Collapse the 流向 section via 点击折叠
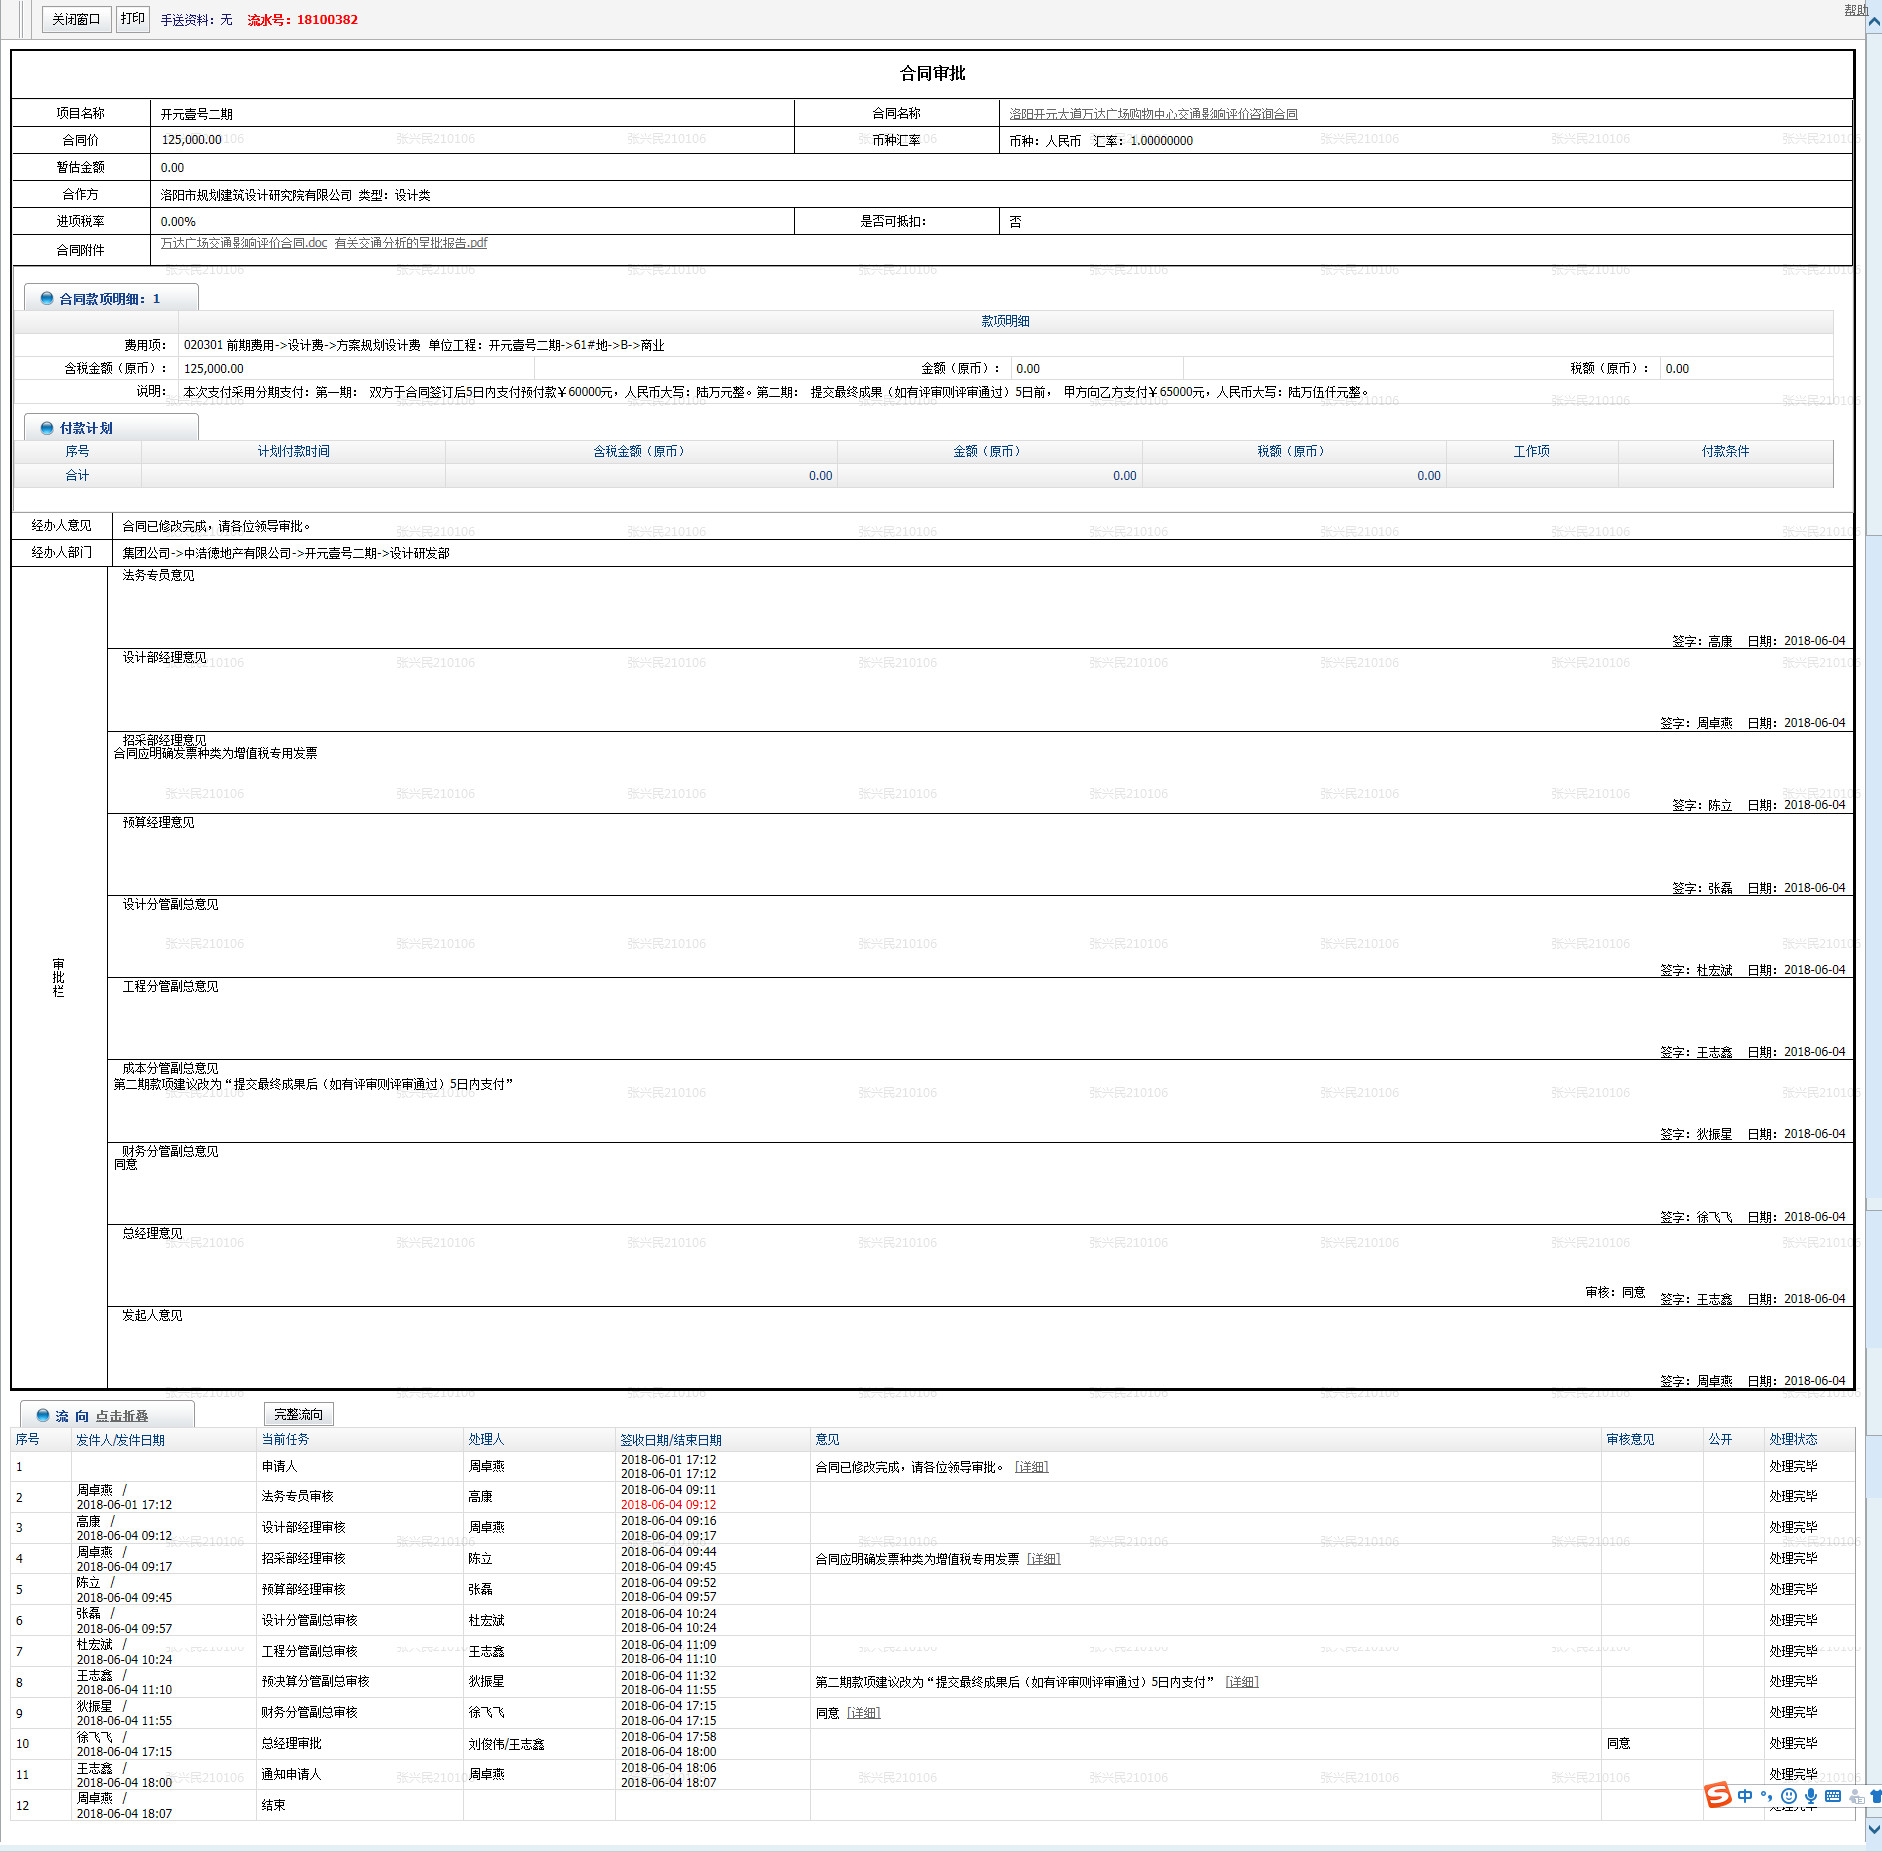Image resolution: width=1882 pixels, height=1852 pixels. [x=121, y=1416]
